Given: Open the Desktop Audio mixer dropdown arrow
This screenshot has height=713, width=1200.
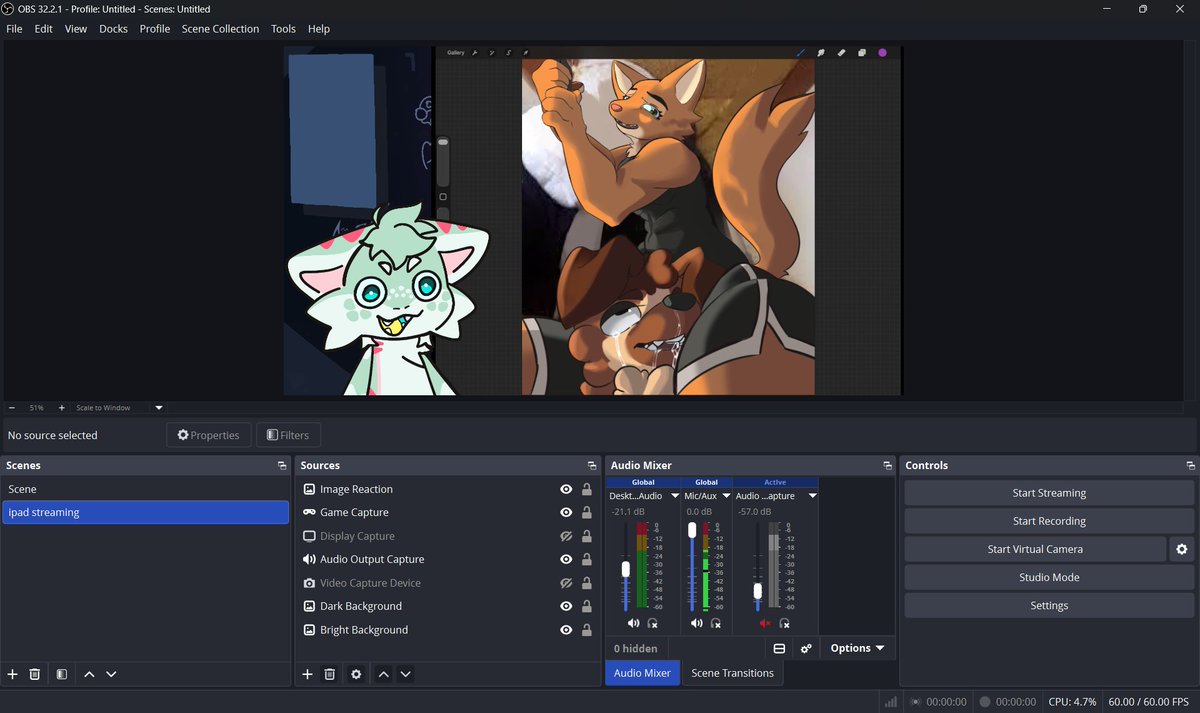Looking at the screenshot, I should click(x=675, y=496).
